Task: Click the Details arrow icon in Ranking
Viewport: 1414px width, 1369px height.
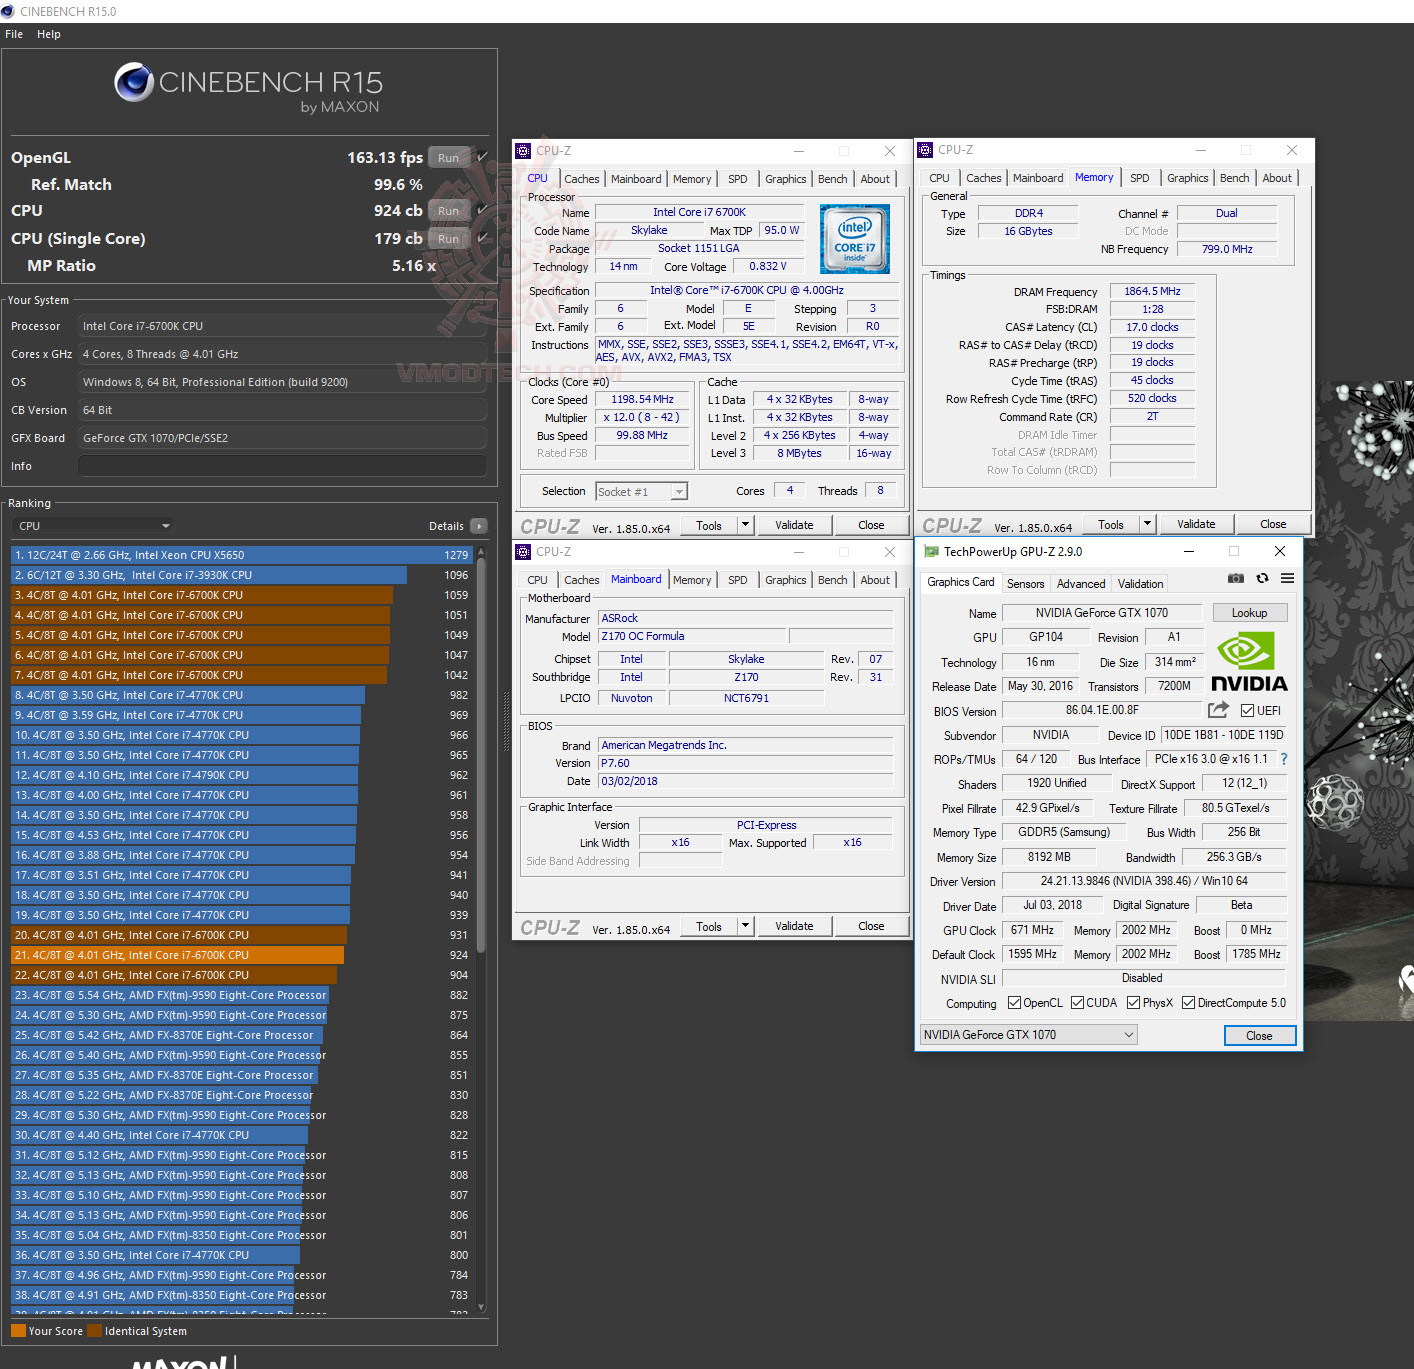Action: tap(479, 526)
